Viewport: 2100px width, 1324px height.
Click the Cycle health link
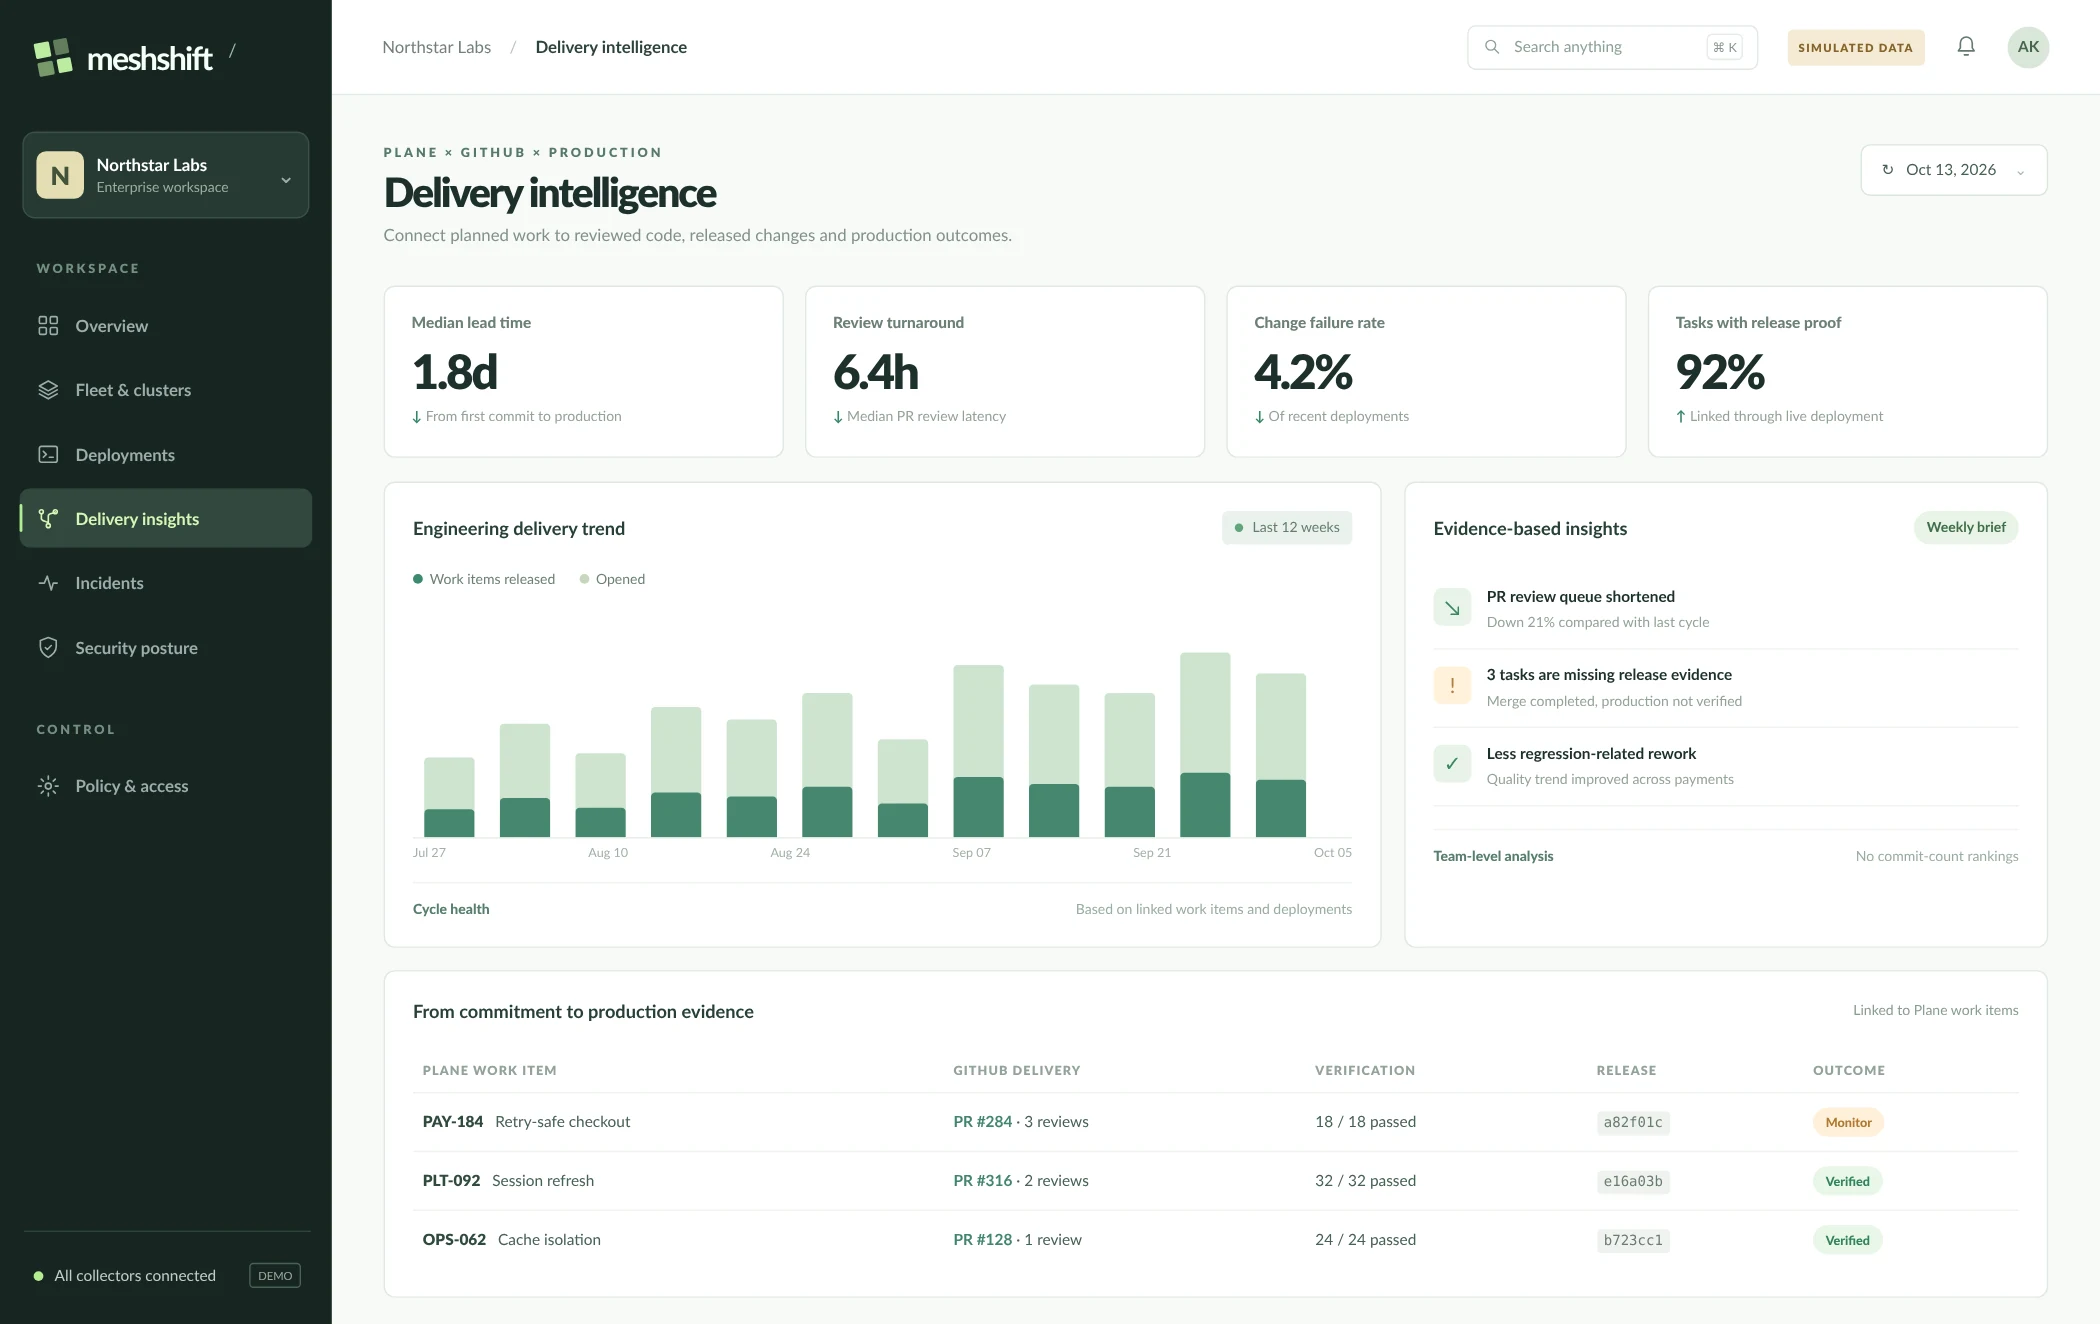[451, 909]
